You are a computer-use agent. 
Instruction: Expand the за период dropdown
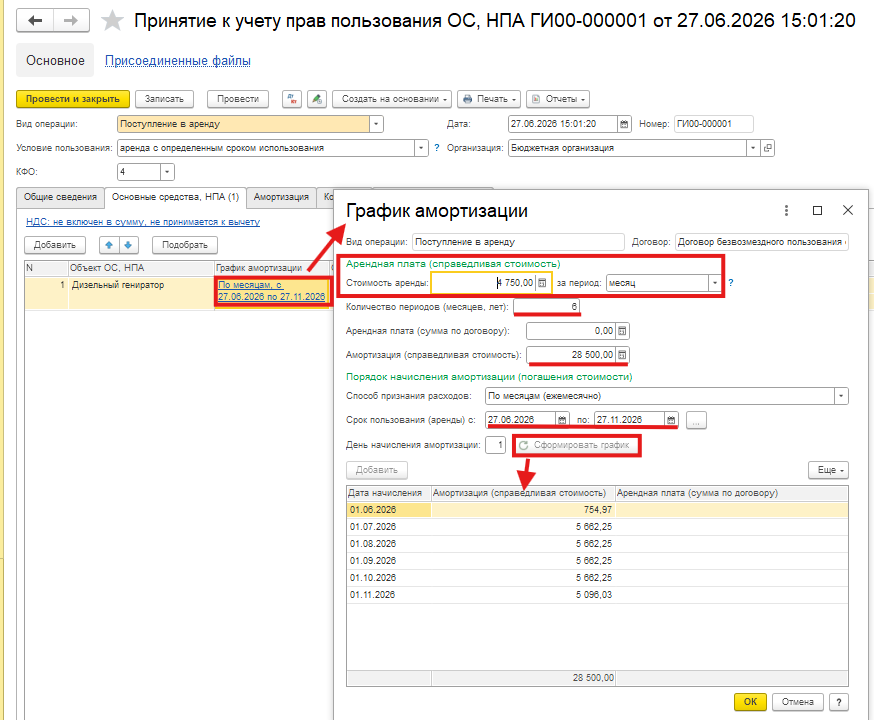point(715,283)
